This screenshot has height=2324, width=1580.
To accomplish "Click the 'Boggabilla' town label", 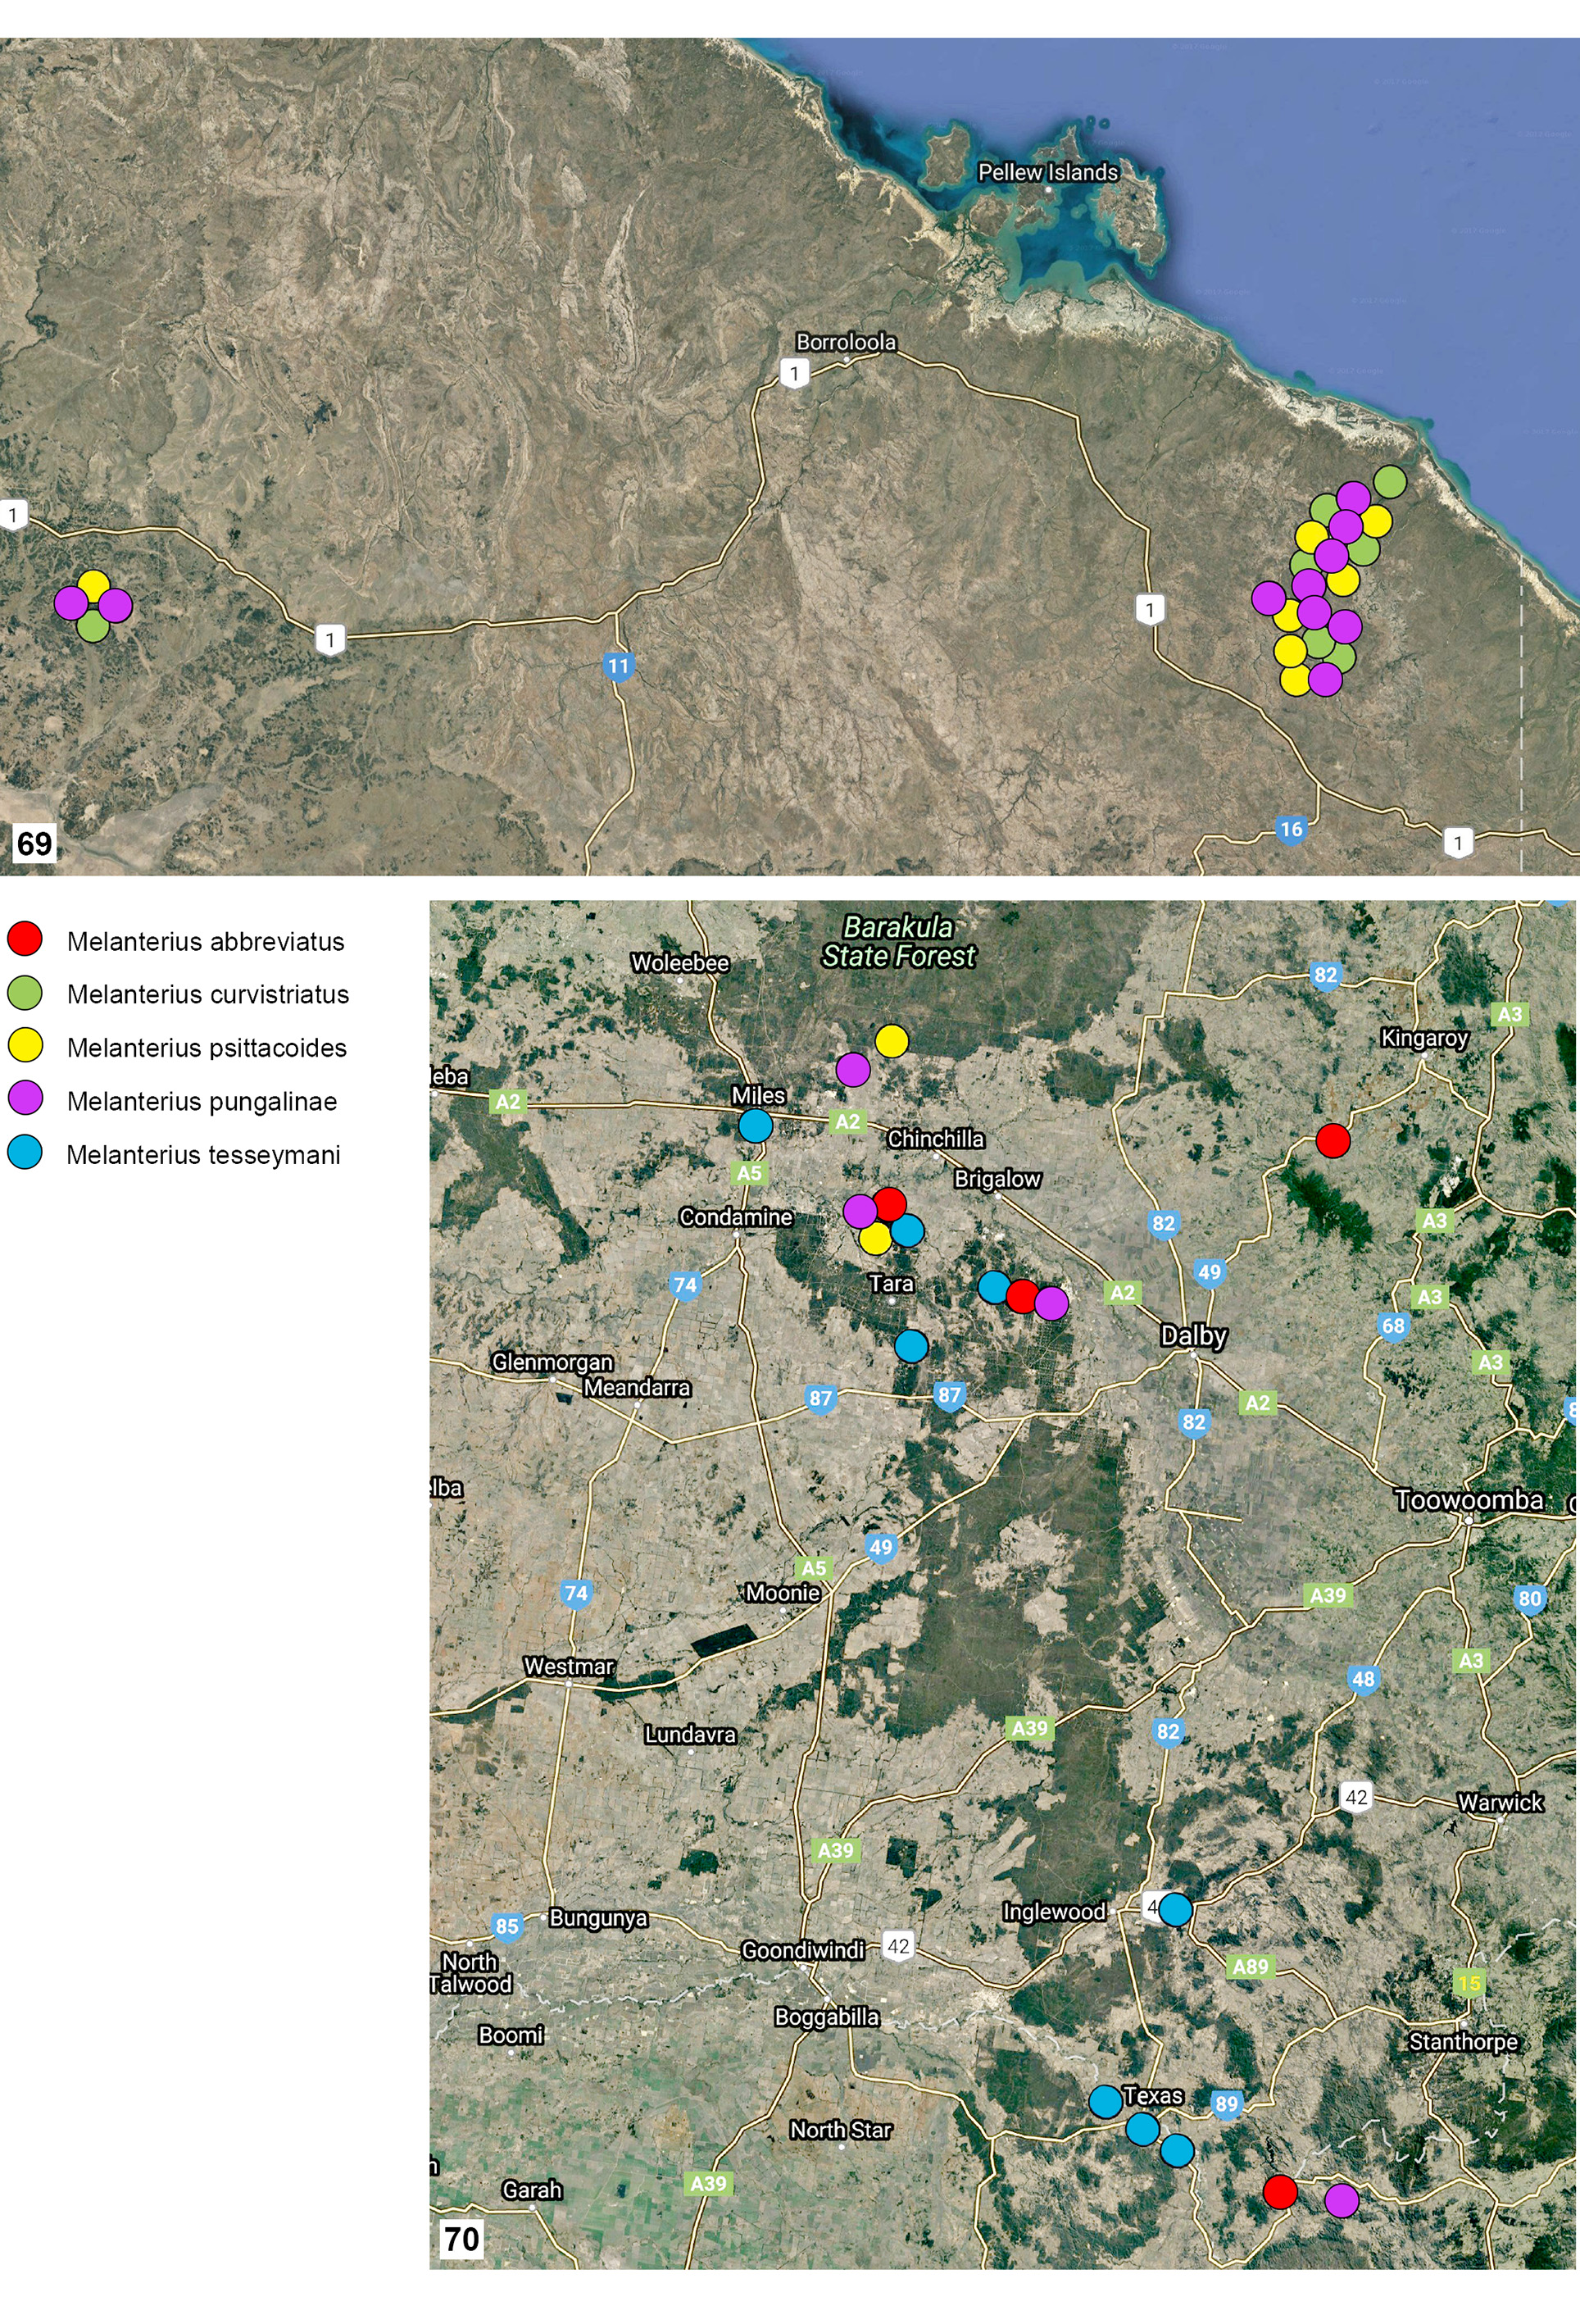I will pyautogui.click(x=827, y=2017).
